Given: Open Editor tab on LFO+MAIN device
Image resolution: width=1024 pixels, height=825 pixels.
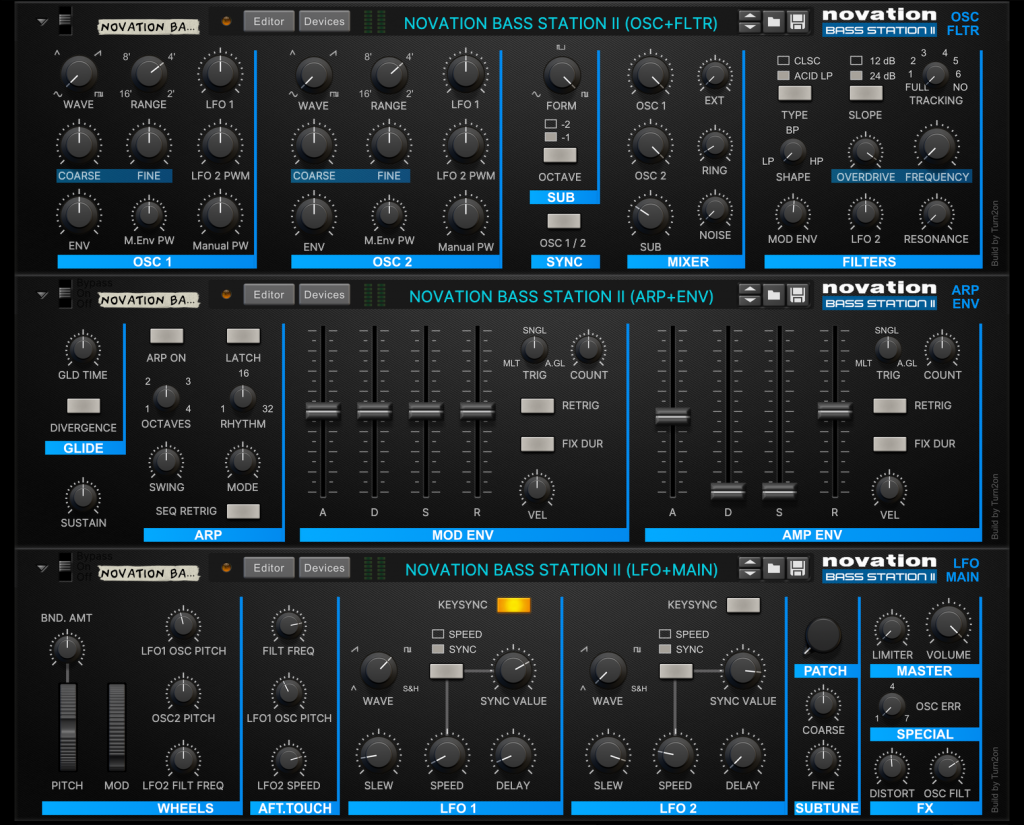Looking at the screenshot, I should [269, 568].
